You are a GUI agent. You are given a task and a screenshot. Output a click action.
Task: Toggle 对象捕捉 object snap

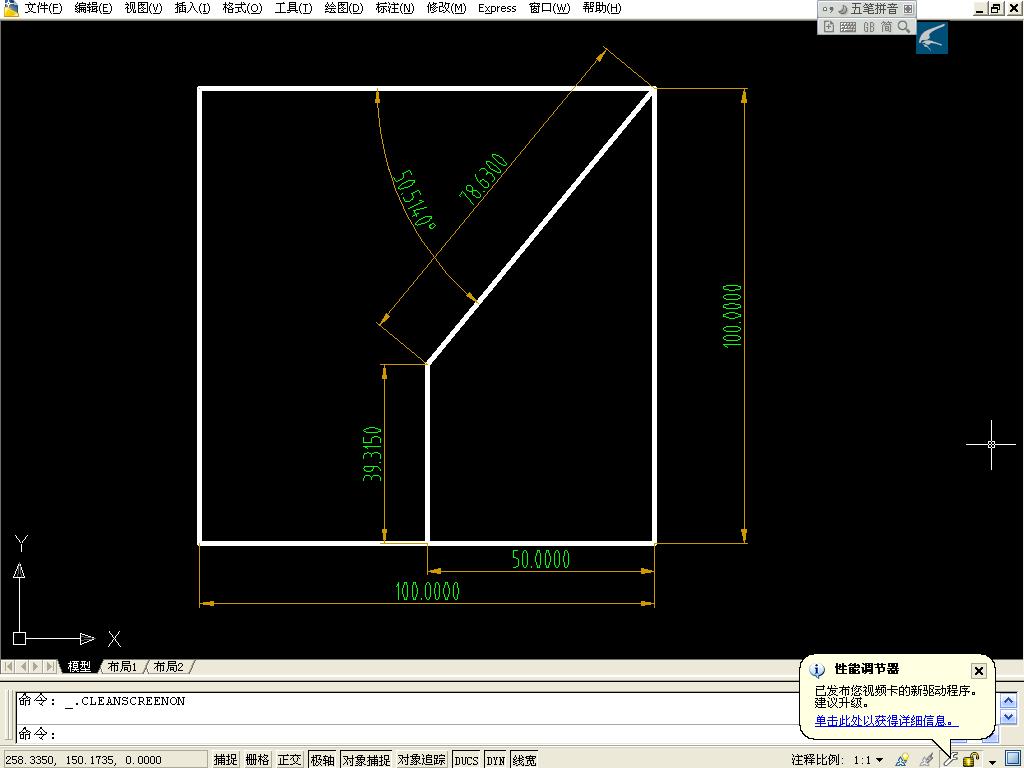[x=366, y=760]
